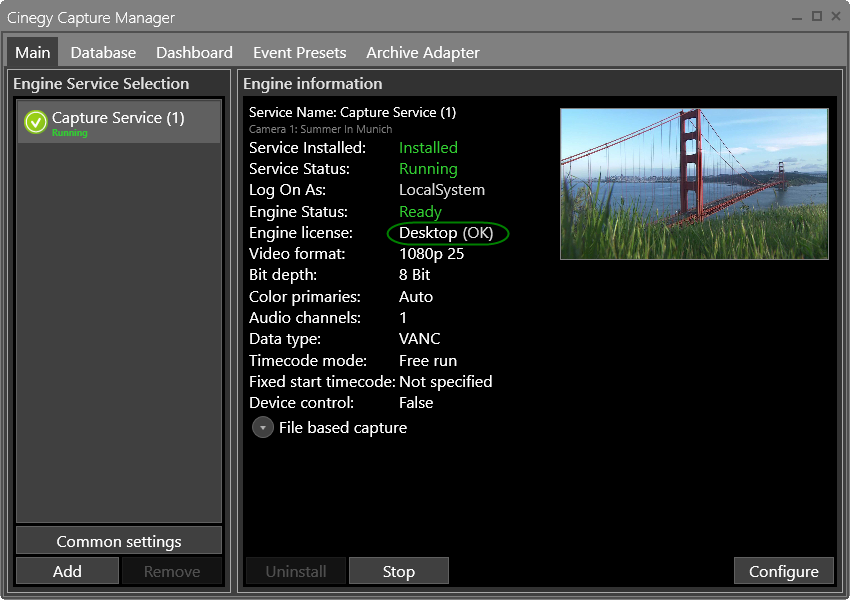Click the 'Desktop (OK)' license value

click(x=446, y=233)
